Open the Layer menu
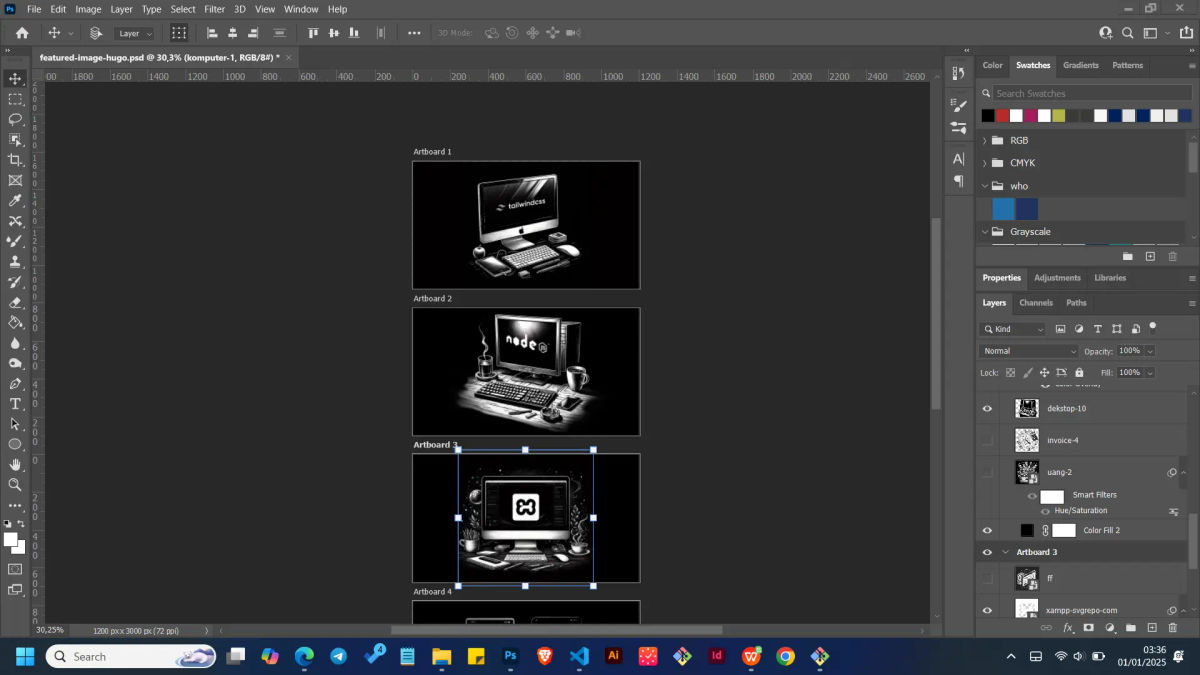 [121, 9]
